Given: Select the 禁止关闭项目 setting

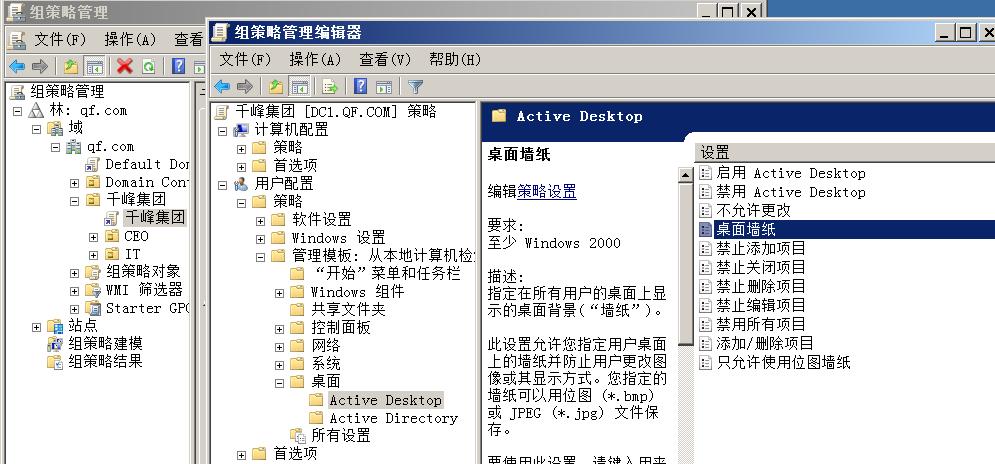Looking at the screenshot, I should pyautogui.click(x=761, y=267).
